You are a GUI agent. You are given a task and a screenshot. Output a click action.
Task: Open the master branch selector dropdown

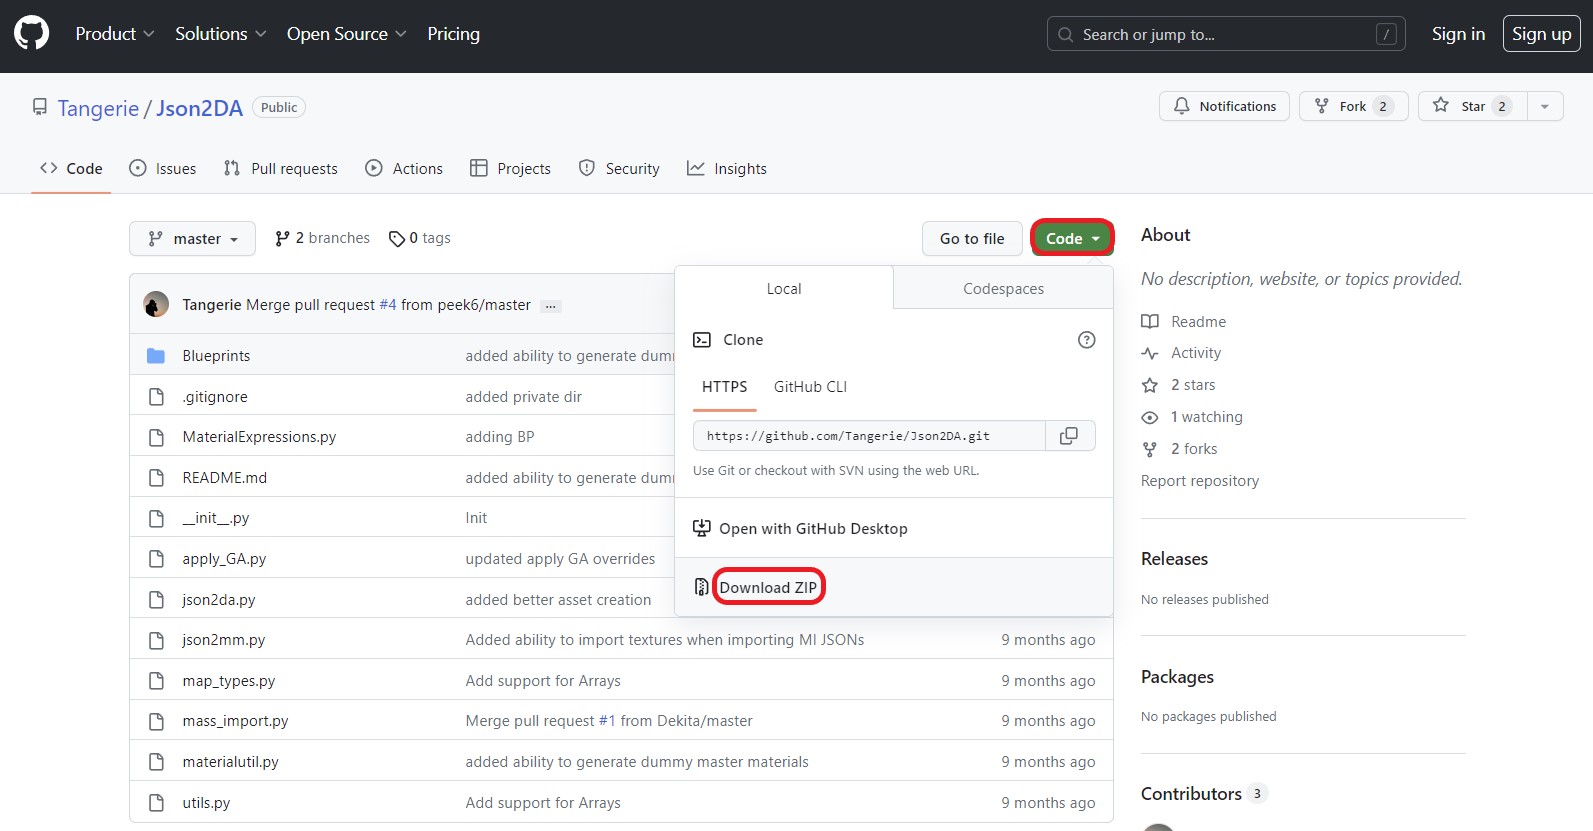tap(192, 238)
